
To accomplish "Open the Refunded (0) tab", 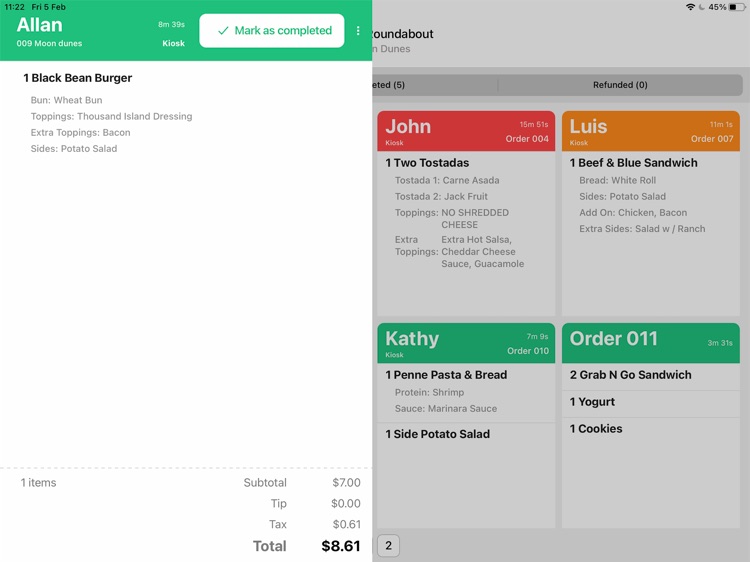I will coord(620,85).
